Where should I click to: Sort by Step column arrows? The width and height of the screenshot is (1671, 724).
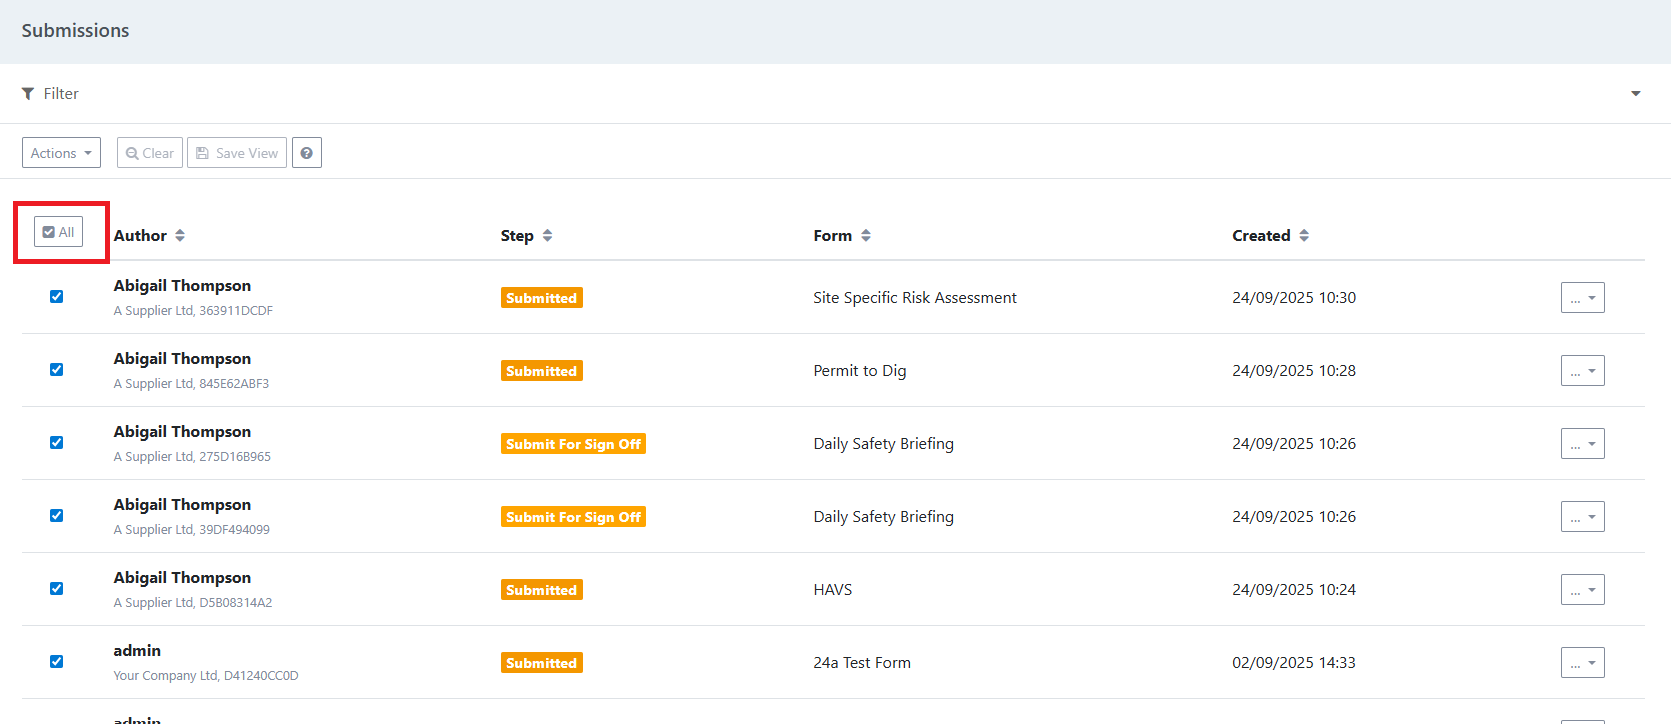tap(547, 236)
